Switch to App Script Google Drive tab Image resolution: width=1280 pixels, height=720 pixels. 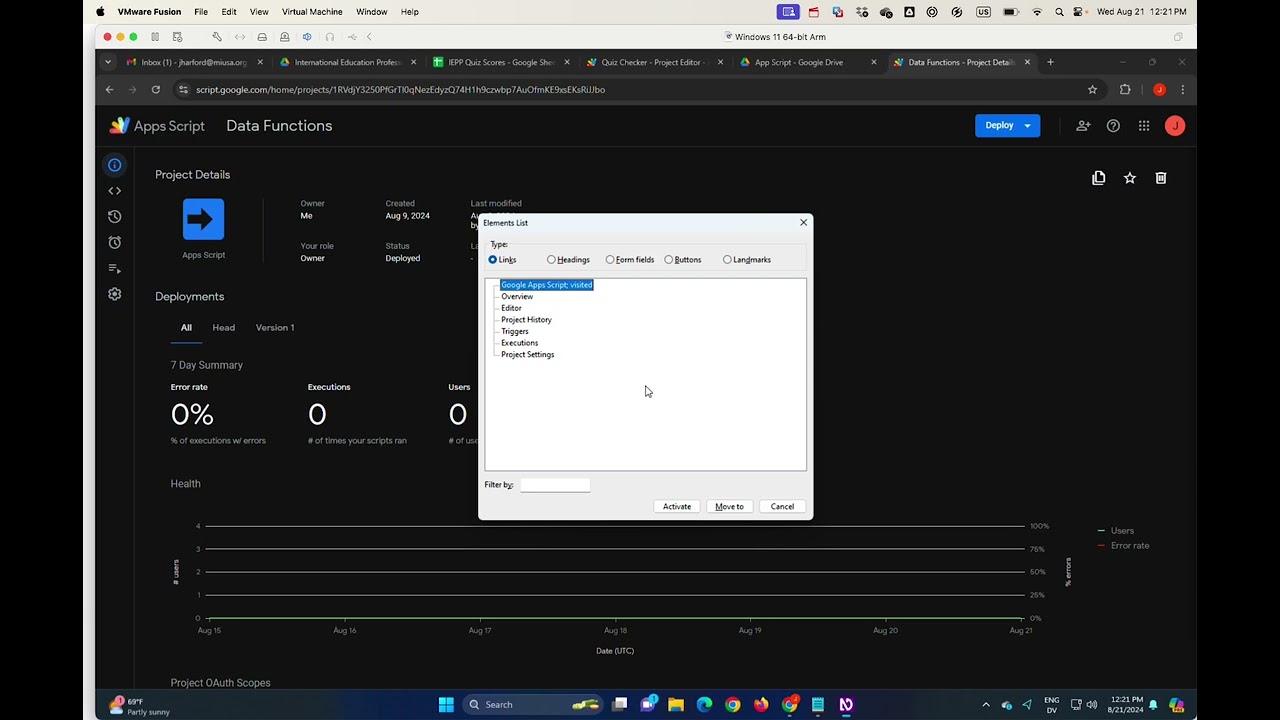(808, 62)
